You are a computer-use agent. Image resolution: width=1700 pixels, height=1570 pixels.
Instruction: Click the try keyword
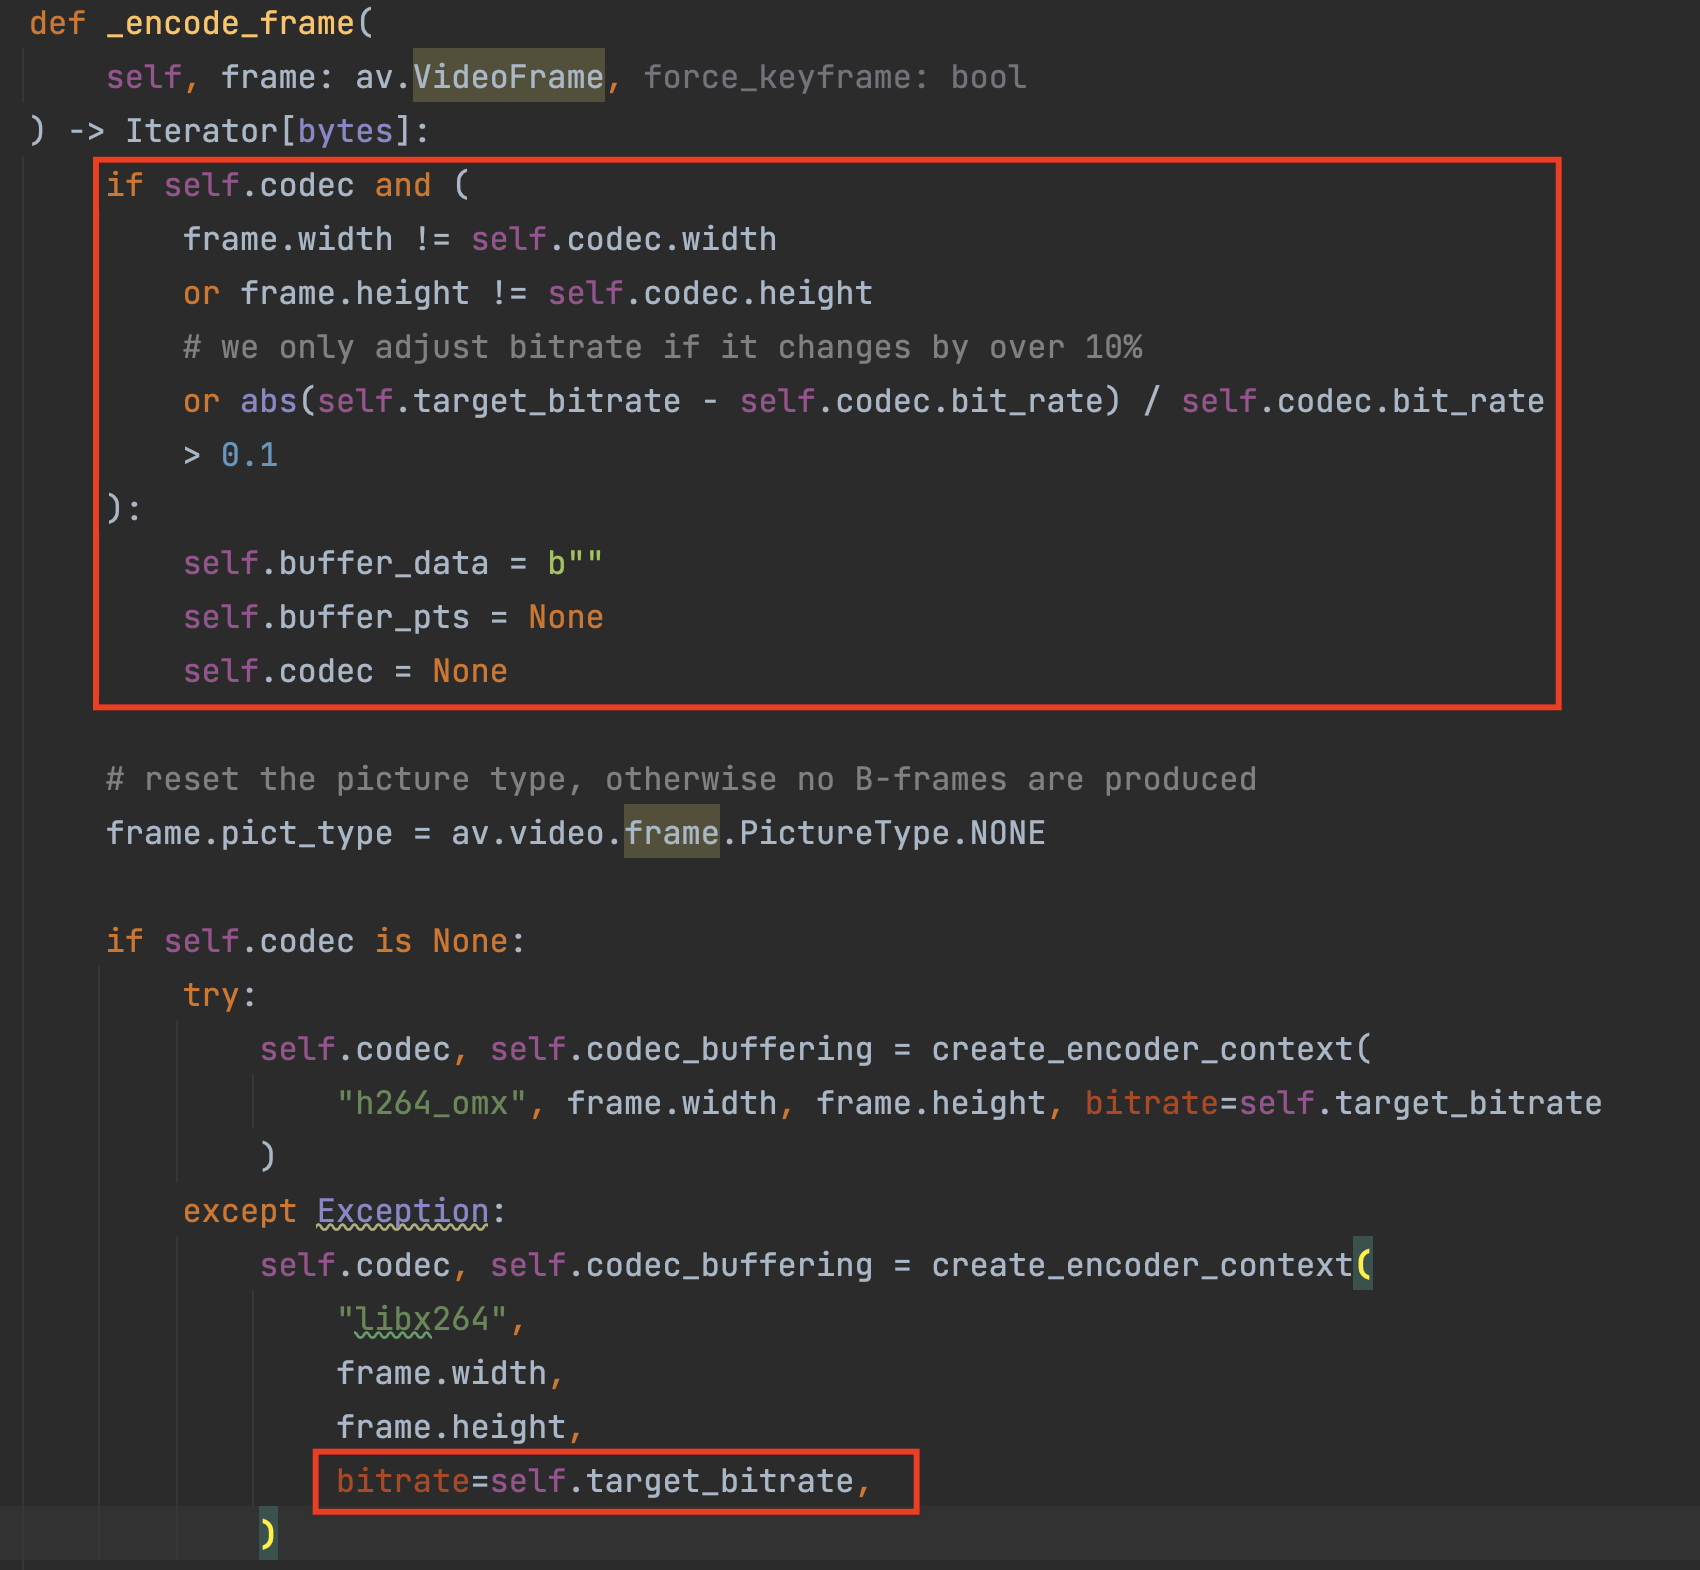pyautogui.click(x=211, y=995)
